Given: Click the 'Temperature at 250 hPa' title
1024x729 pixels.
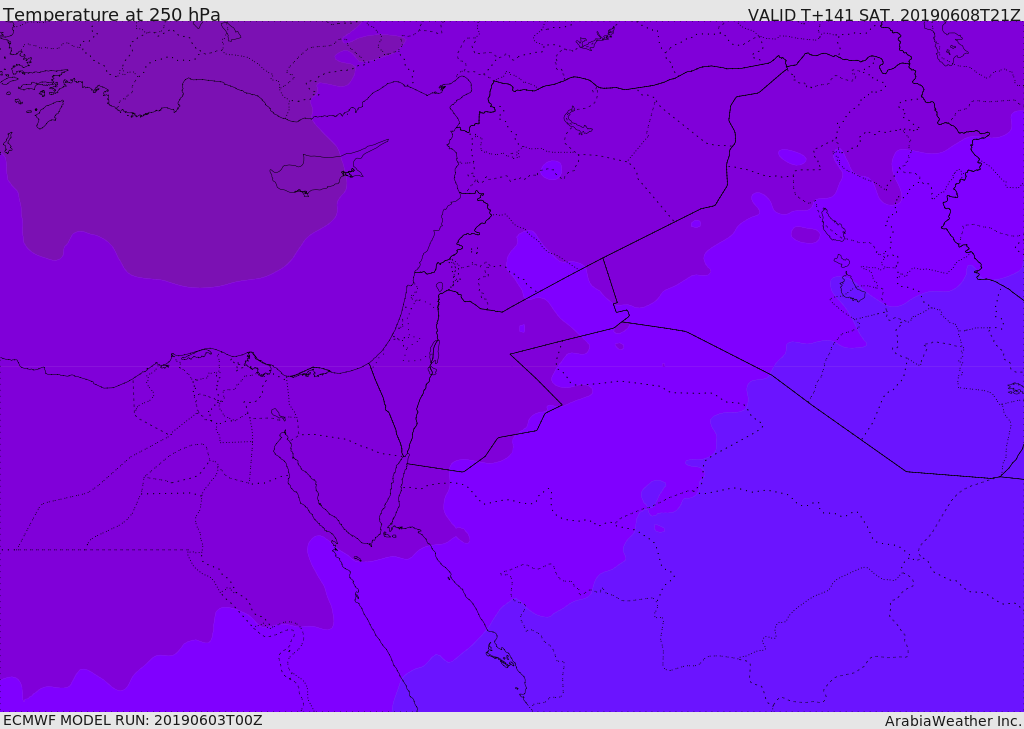Looking at the screenshot, I should tap(112, 14).
